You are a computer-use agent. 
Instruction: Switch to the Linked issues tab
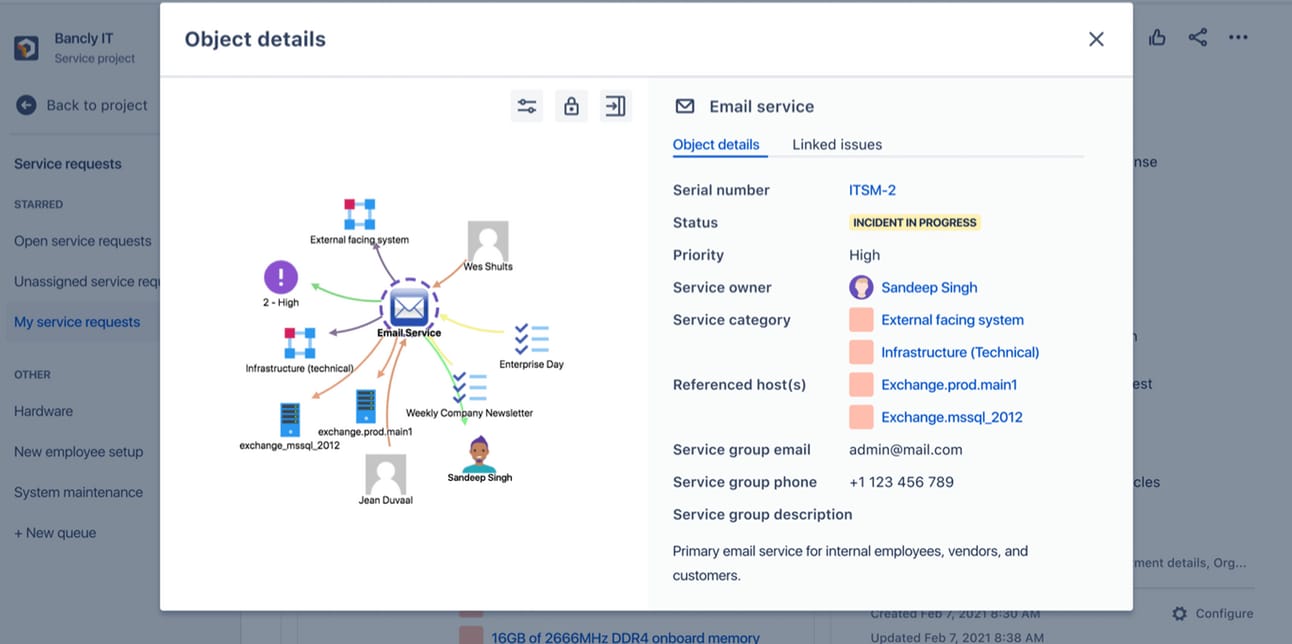pos(837,145)
